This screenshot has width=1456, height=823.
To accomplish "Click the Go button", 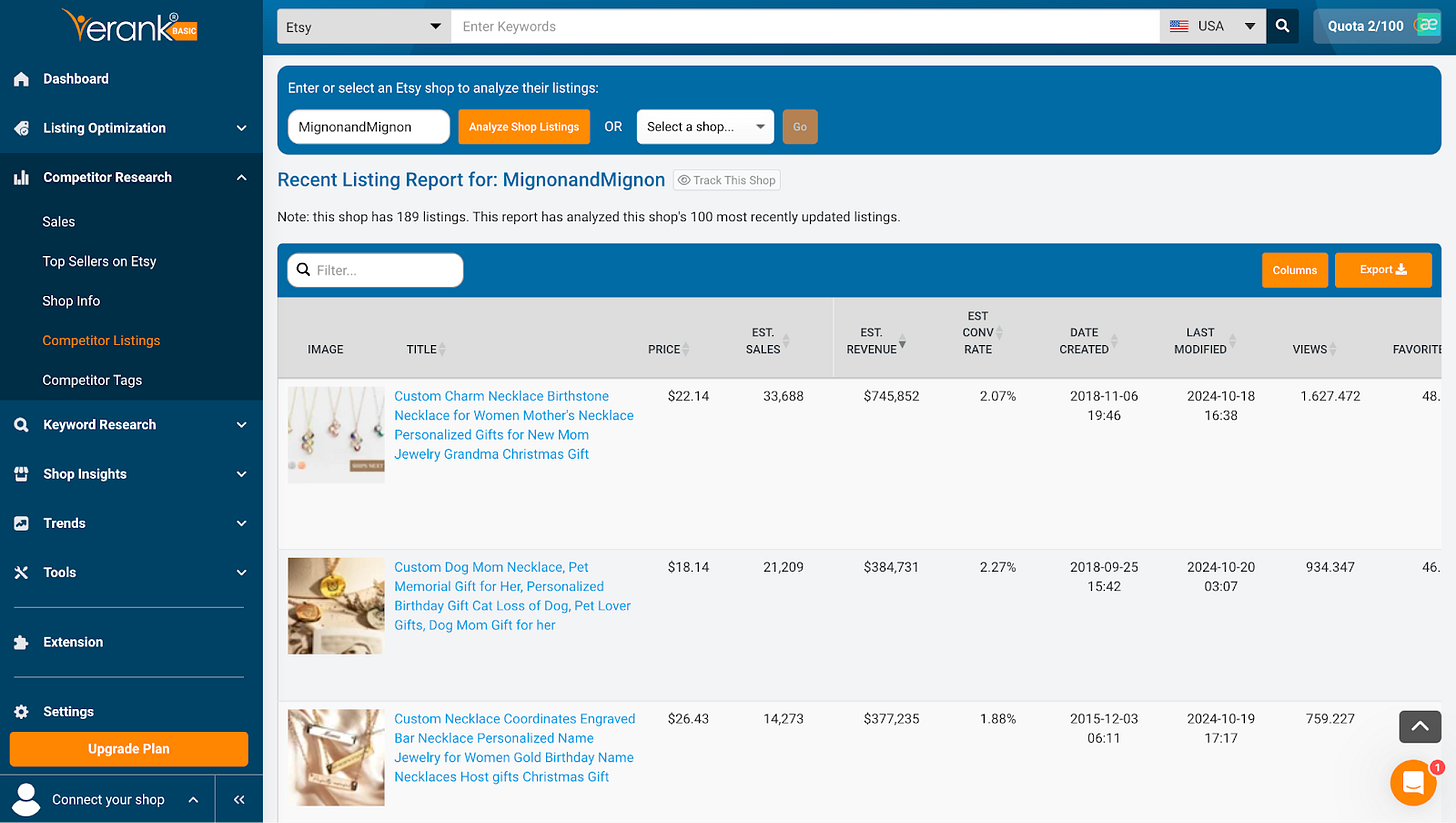I will coord(800,127).
